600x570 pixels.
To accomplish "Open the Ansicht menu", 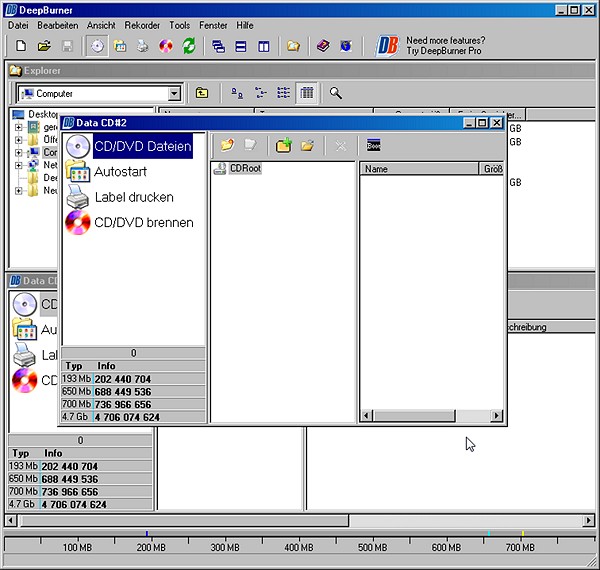I will 101,25.
